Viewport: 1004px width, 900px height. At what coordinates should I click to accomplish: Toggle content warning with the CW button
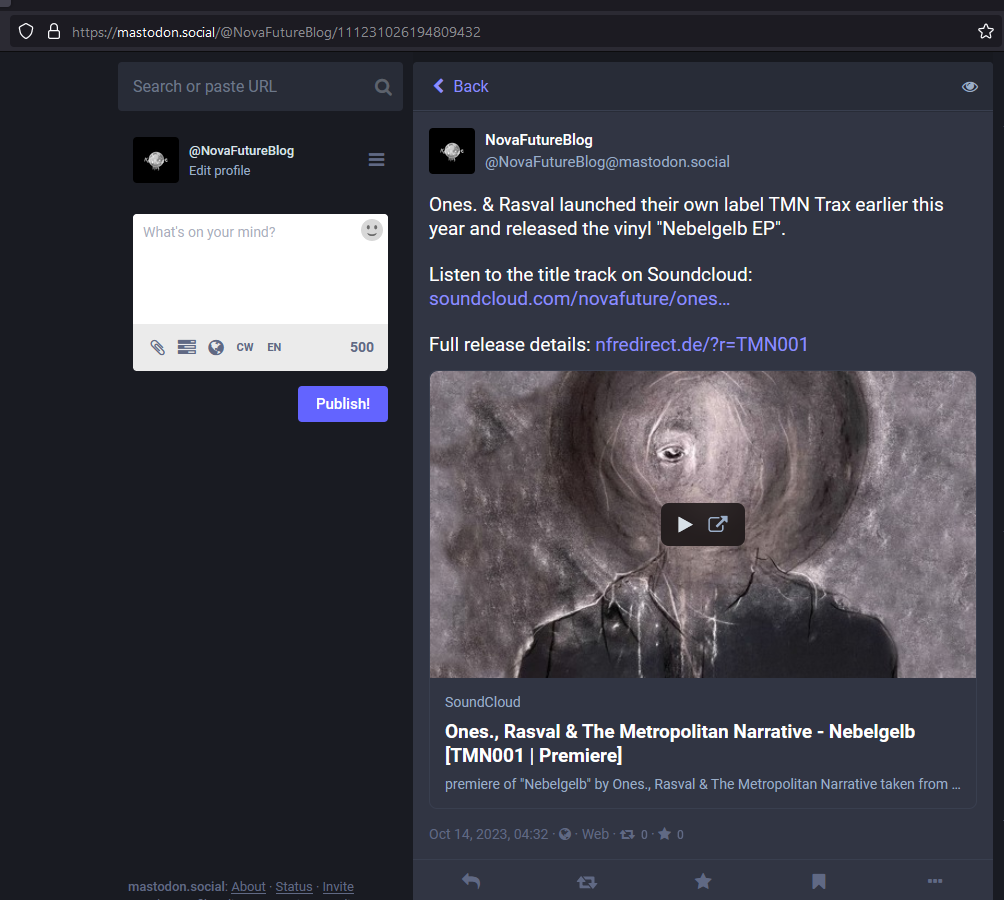[x=245, y=347]
